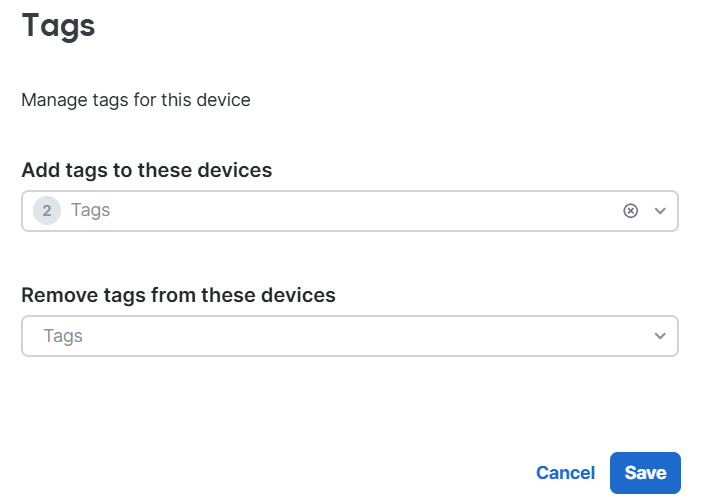701x504 pixels.
Task: Click the Add tags to these devices label
Action: [147, 170]
